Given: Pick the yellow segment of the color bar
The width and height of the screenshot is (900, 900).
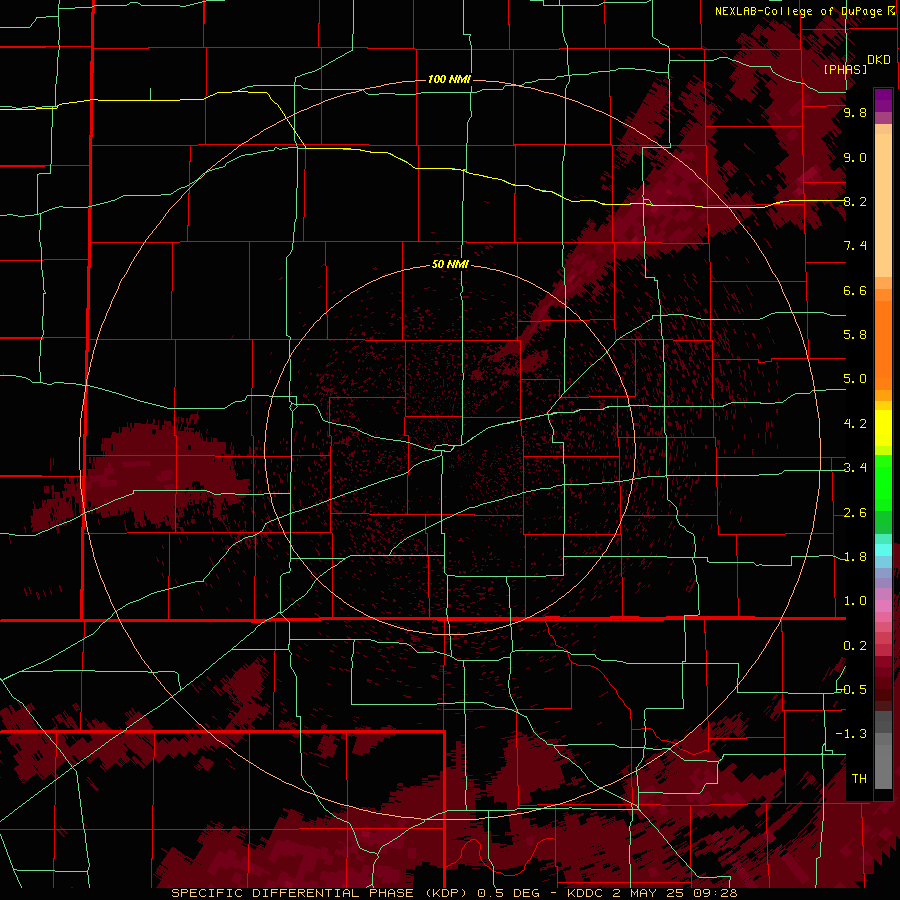Looking at the screenshot, I should pos(883,428).
